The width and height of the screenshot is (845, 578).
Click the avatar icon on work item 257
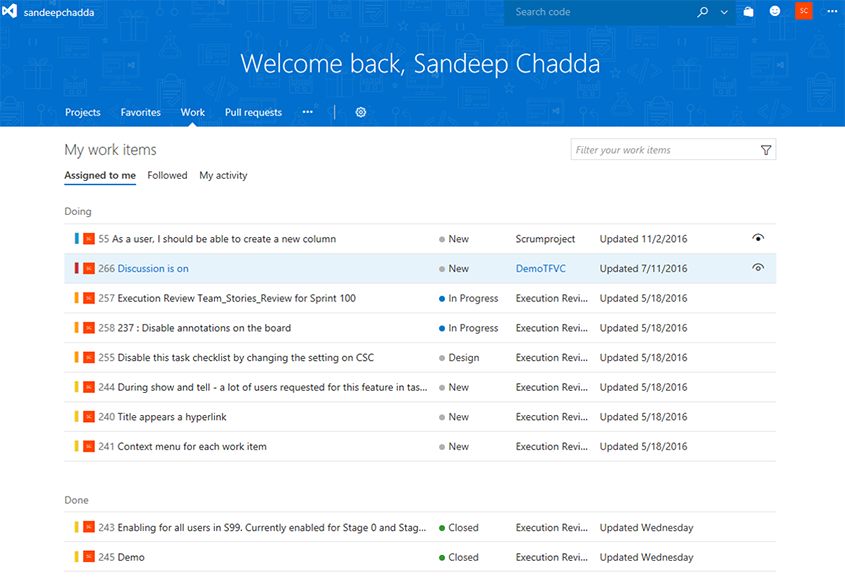click(89, 298)
